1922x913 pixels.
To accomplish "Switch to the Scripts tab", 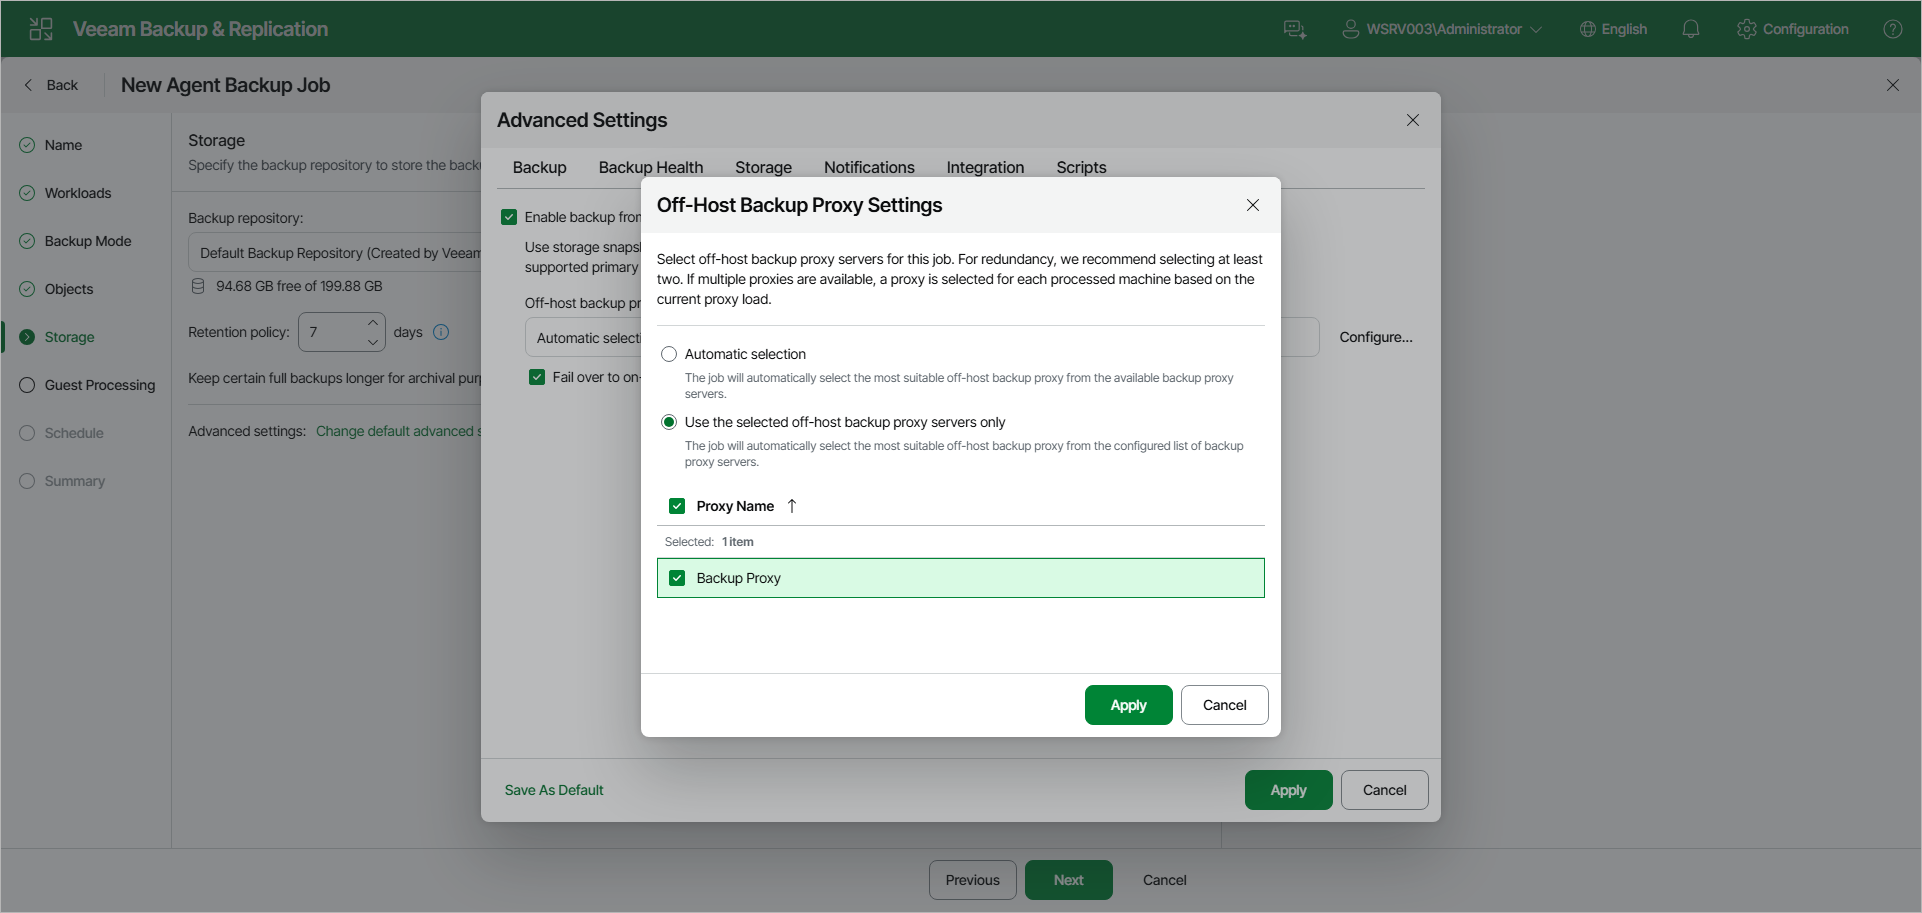I will (1081, 167).
